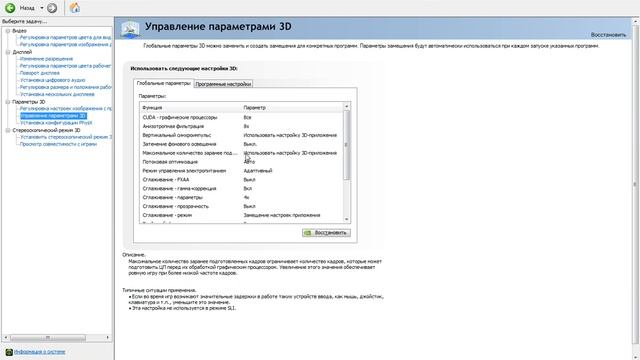The image size is (640, 360).
Task: Open the 'Информация о системе' link
Action: tap(40, 352)
